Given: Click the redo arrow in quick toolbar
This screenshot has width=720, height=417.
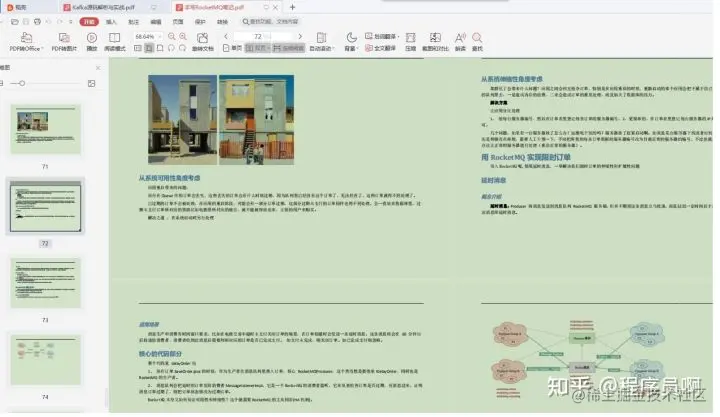Looking at the screenshot, I should [x=60, y=22].
